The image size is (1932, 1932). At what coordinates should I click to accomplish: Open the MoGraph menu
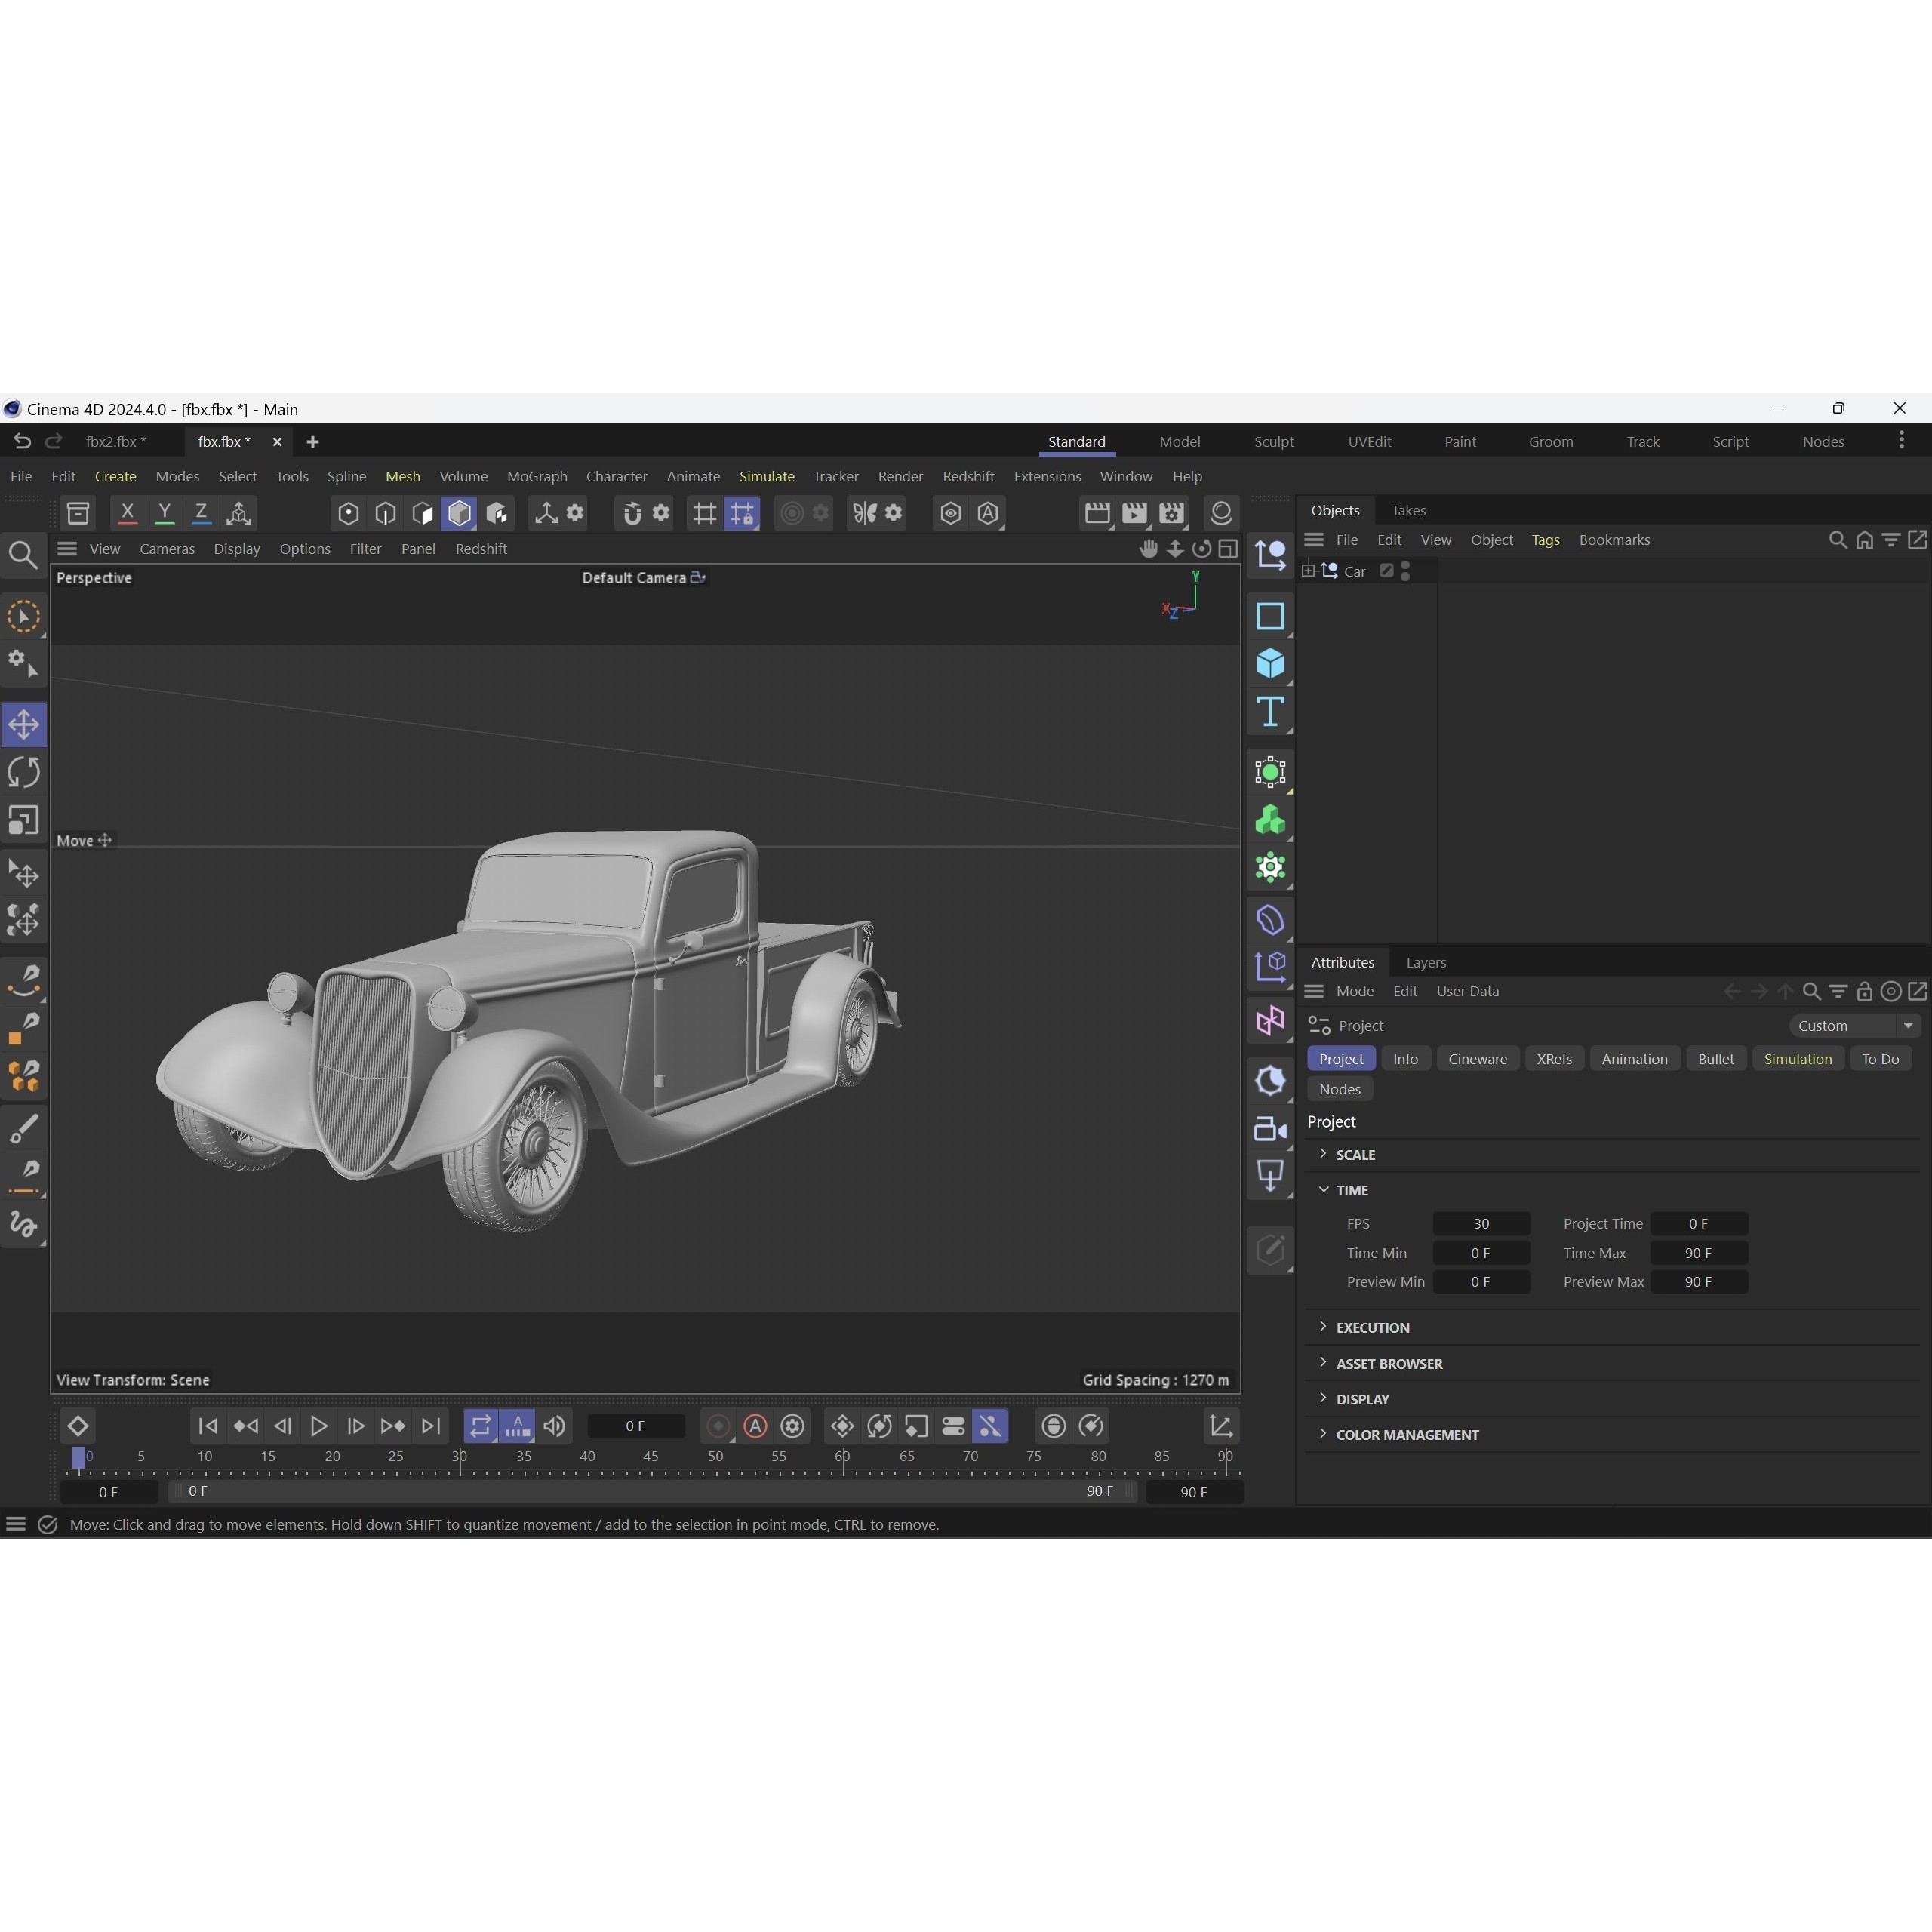tap(537, 477)
